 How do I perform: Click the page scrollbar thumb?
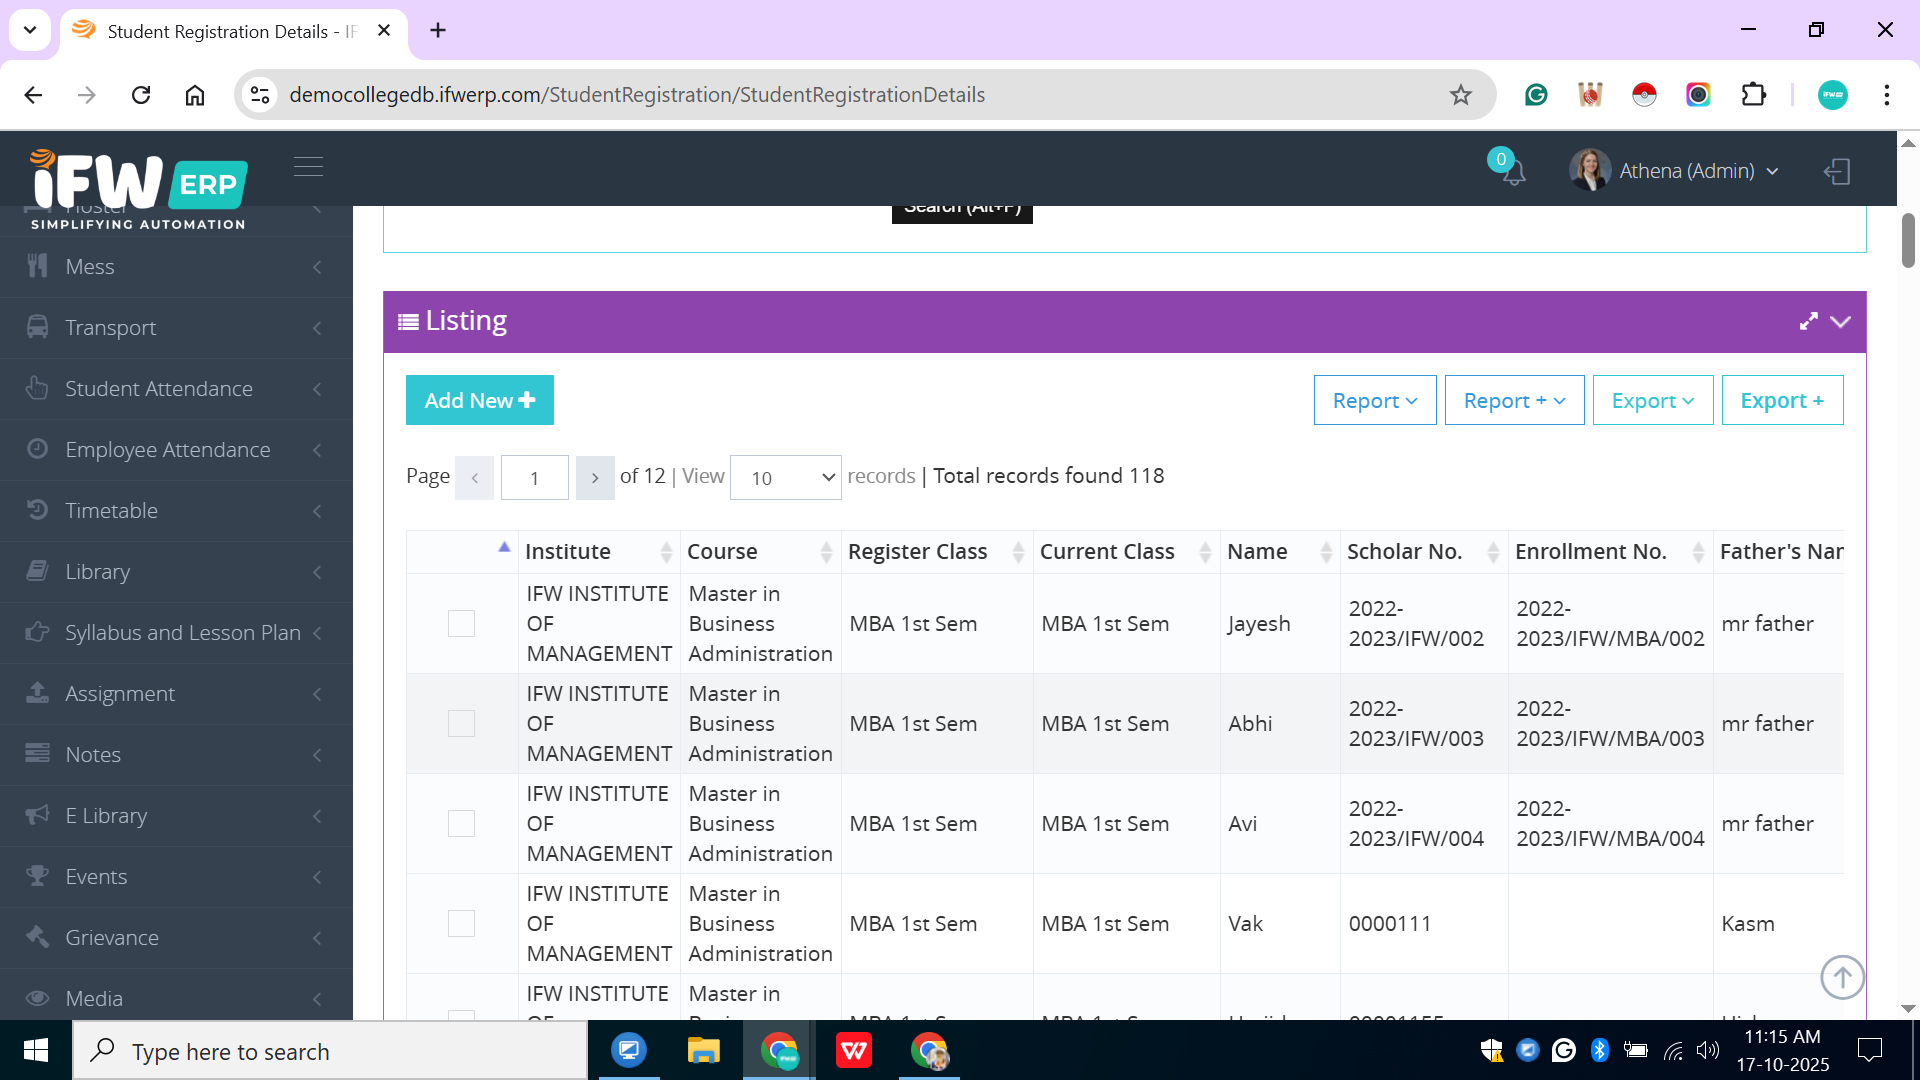tap(1908, 240)
